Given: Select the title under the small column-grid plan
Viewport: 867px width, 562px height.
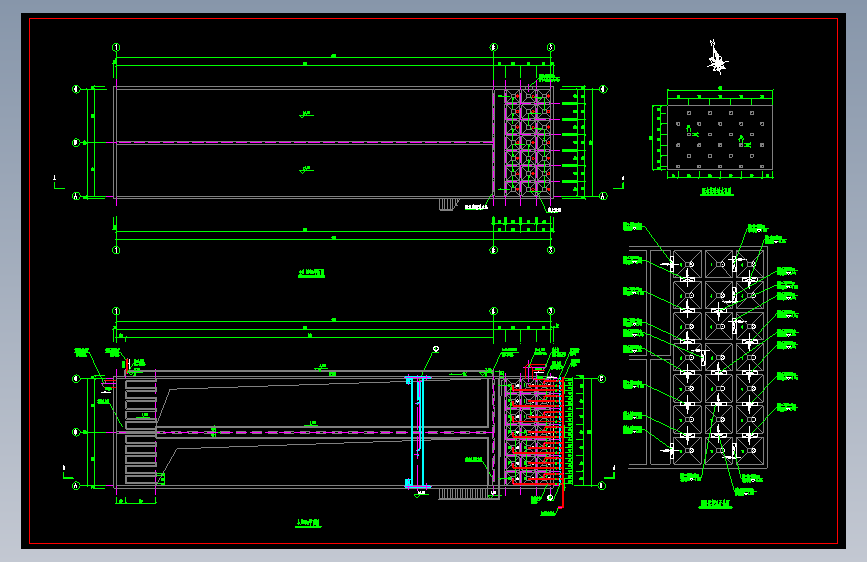Looking at the screenshot, I should (717, 191).
